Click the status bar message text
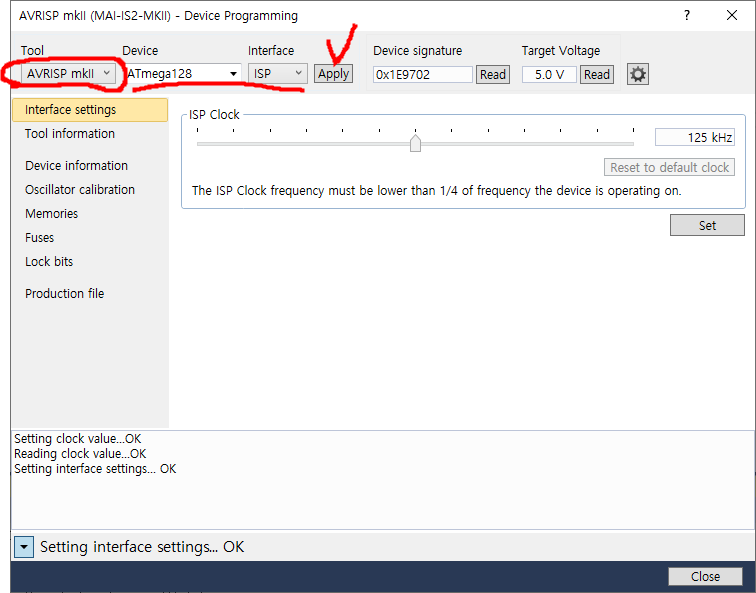The image size is (756, 593). click(142, 547)
